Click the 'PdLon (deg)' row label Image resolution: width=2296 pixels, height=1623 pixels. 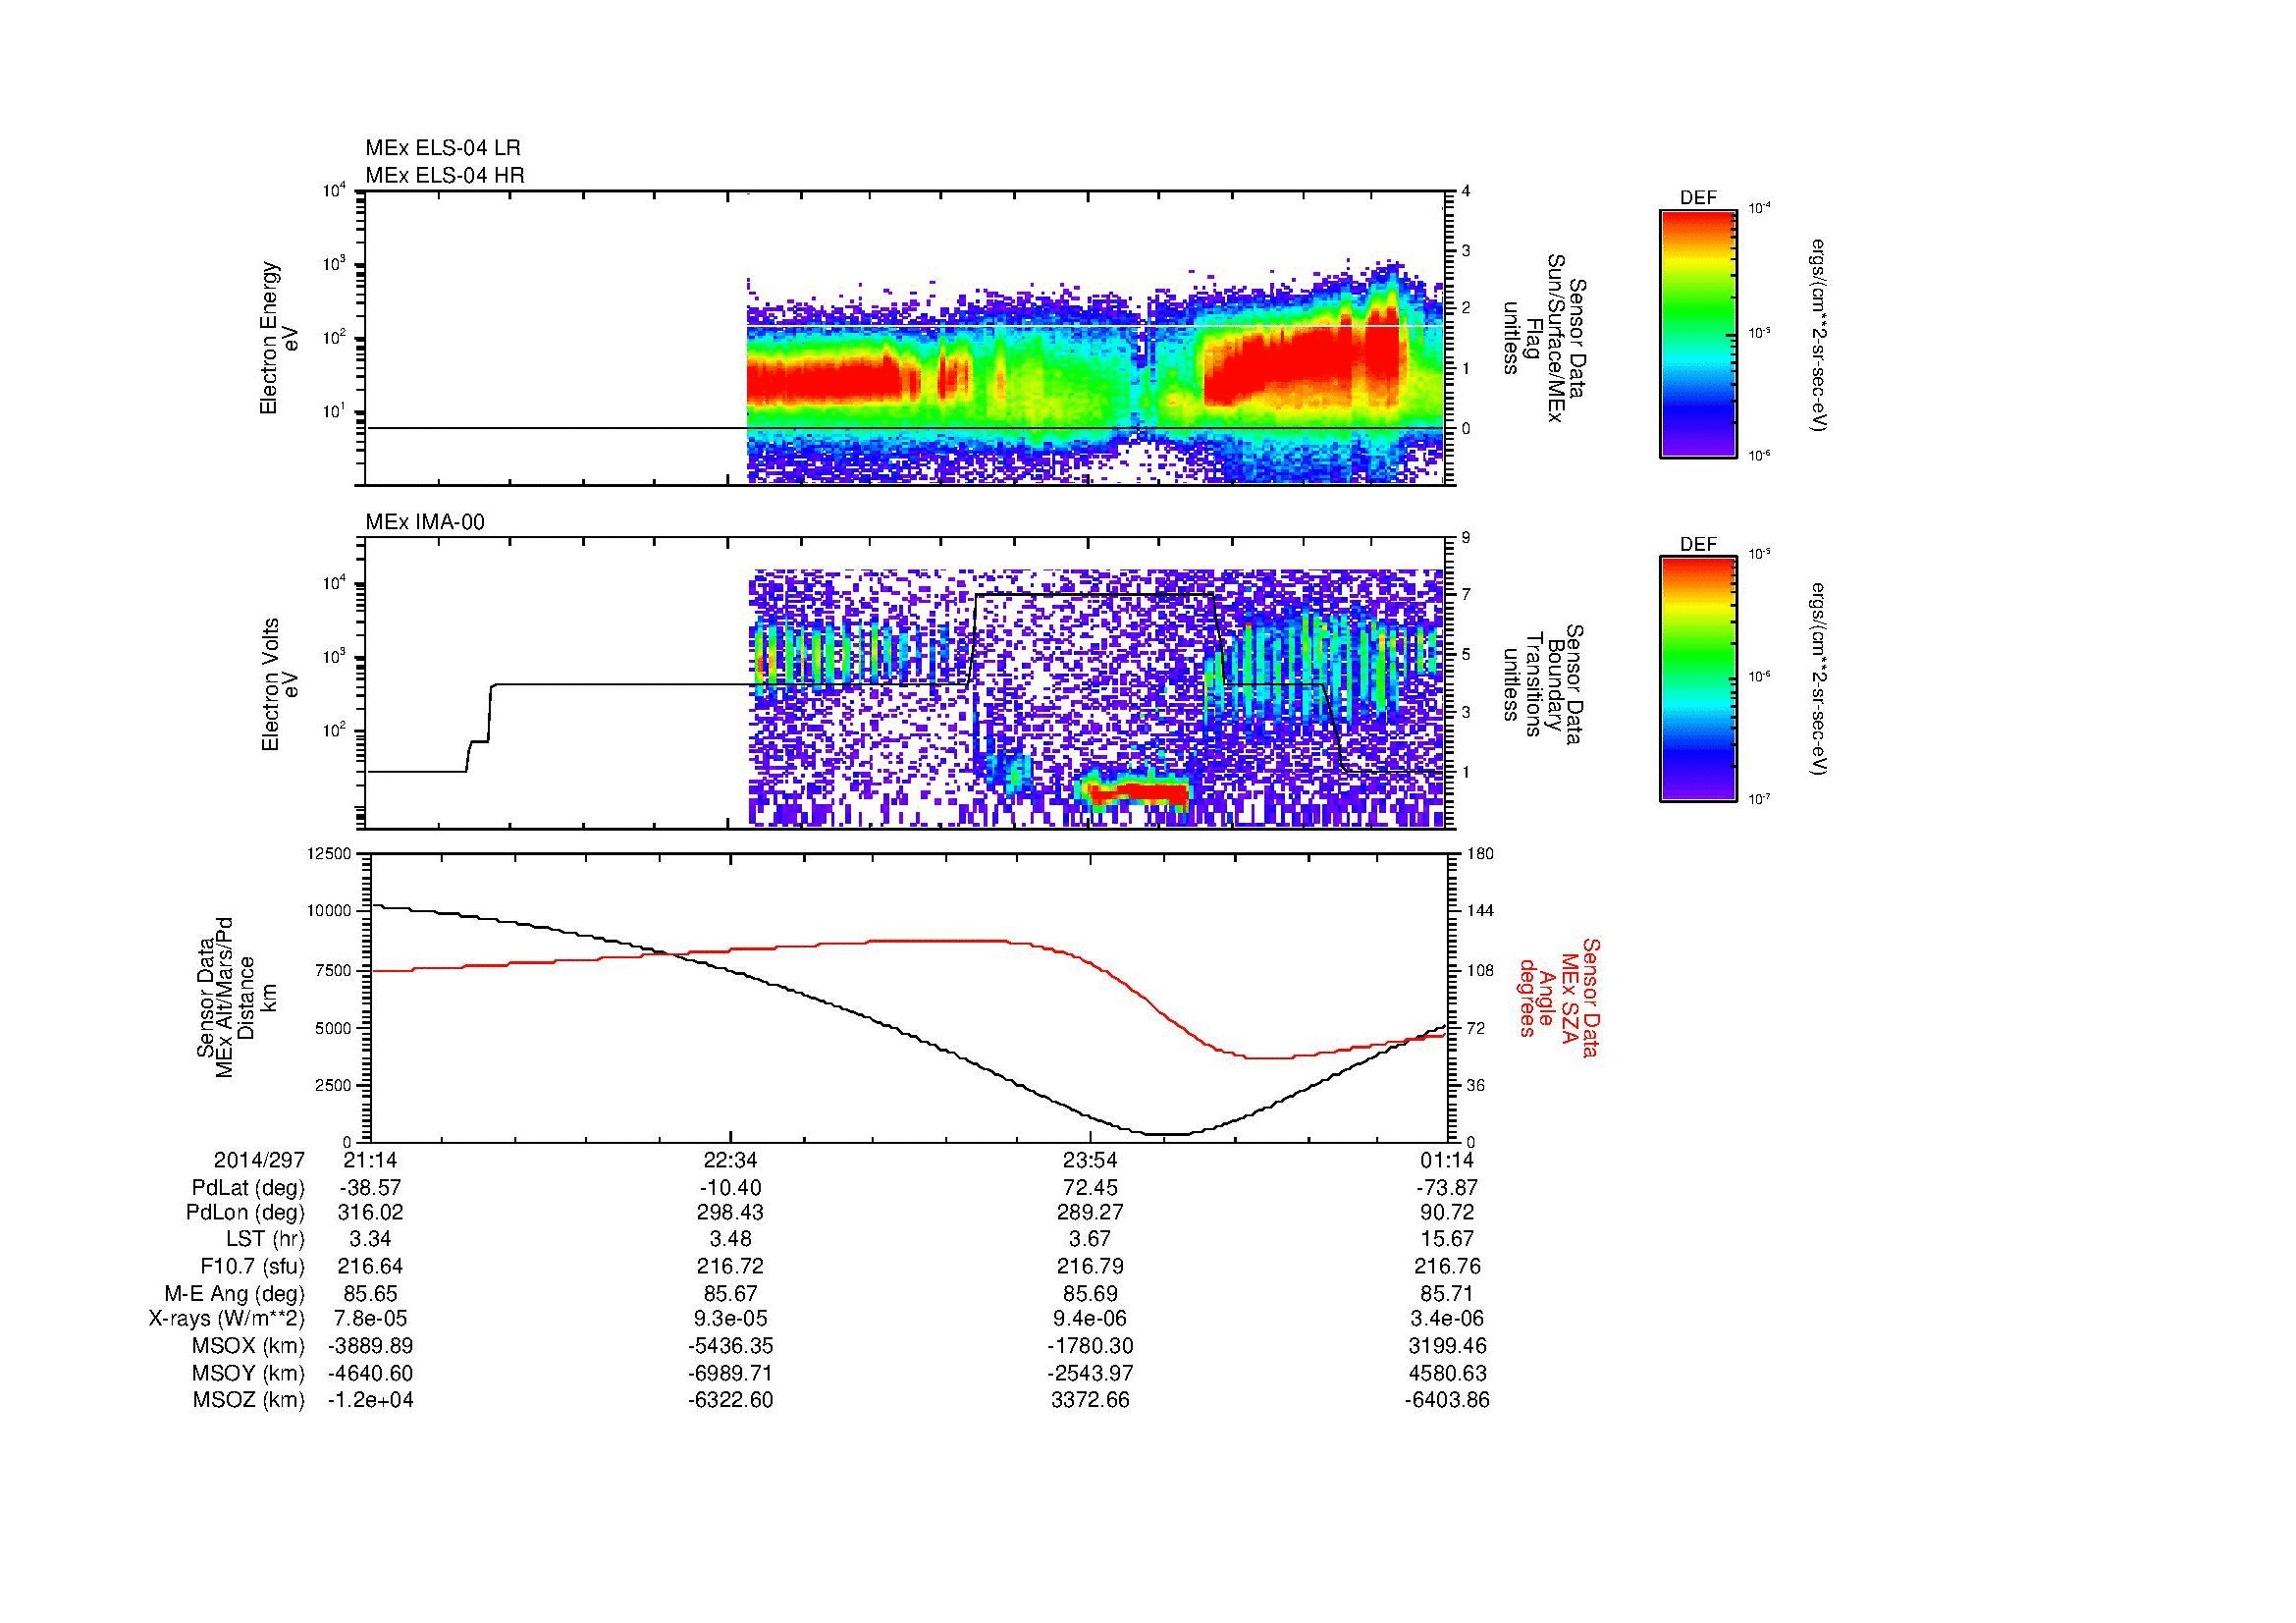(x=247, y=1213)
